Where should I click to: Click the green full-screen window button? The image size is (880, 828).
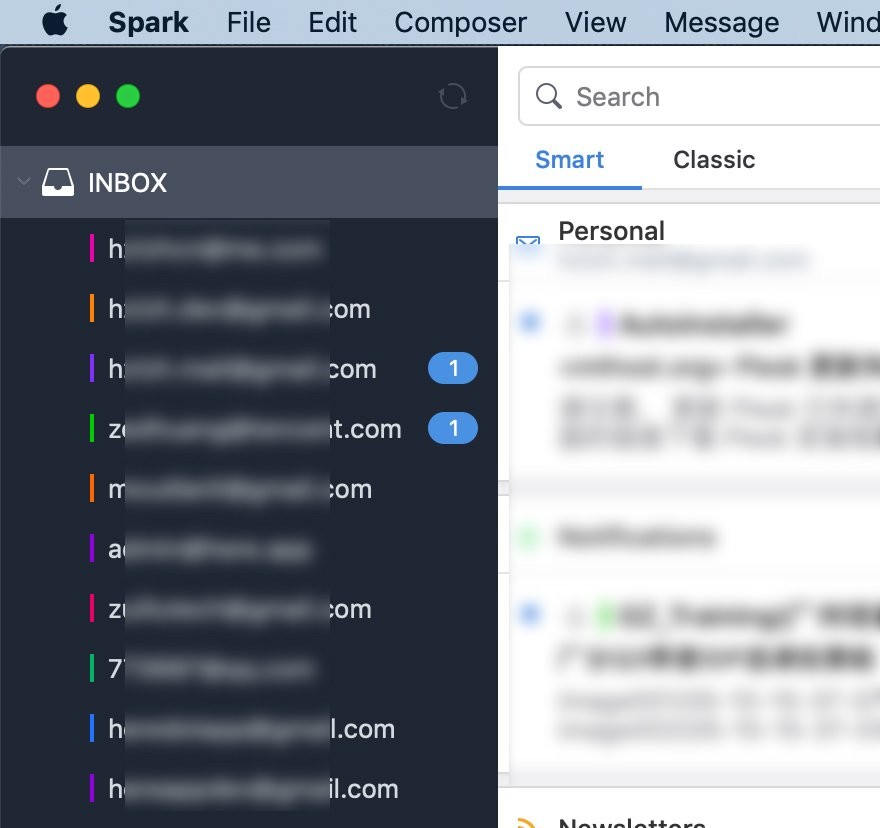128,97
